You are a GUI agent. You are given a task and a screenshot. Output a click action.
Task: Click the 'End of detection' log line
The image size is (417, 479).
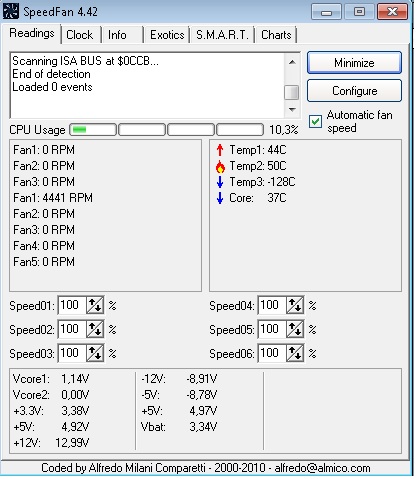(51, 74)
